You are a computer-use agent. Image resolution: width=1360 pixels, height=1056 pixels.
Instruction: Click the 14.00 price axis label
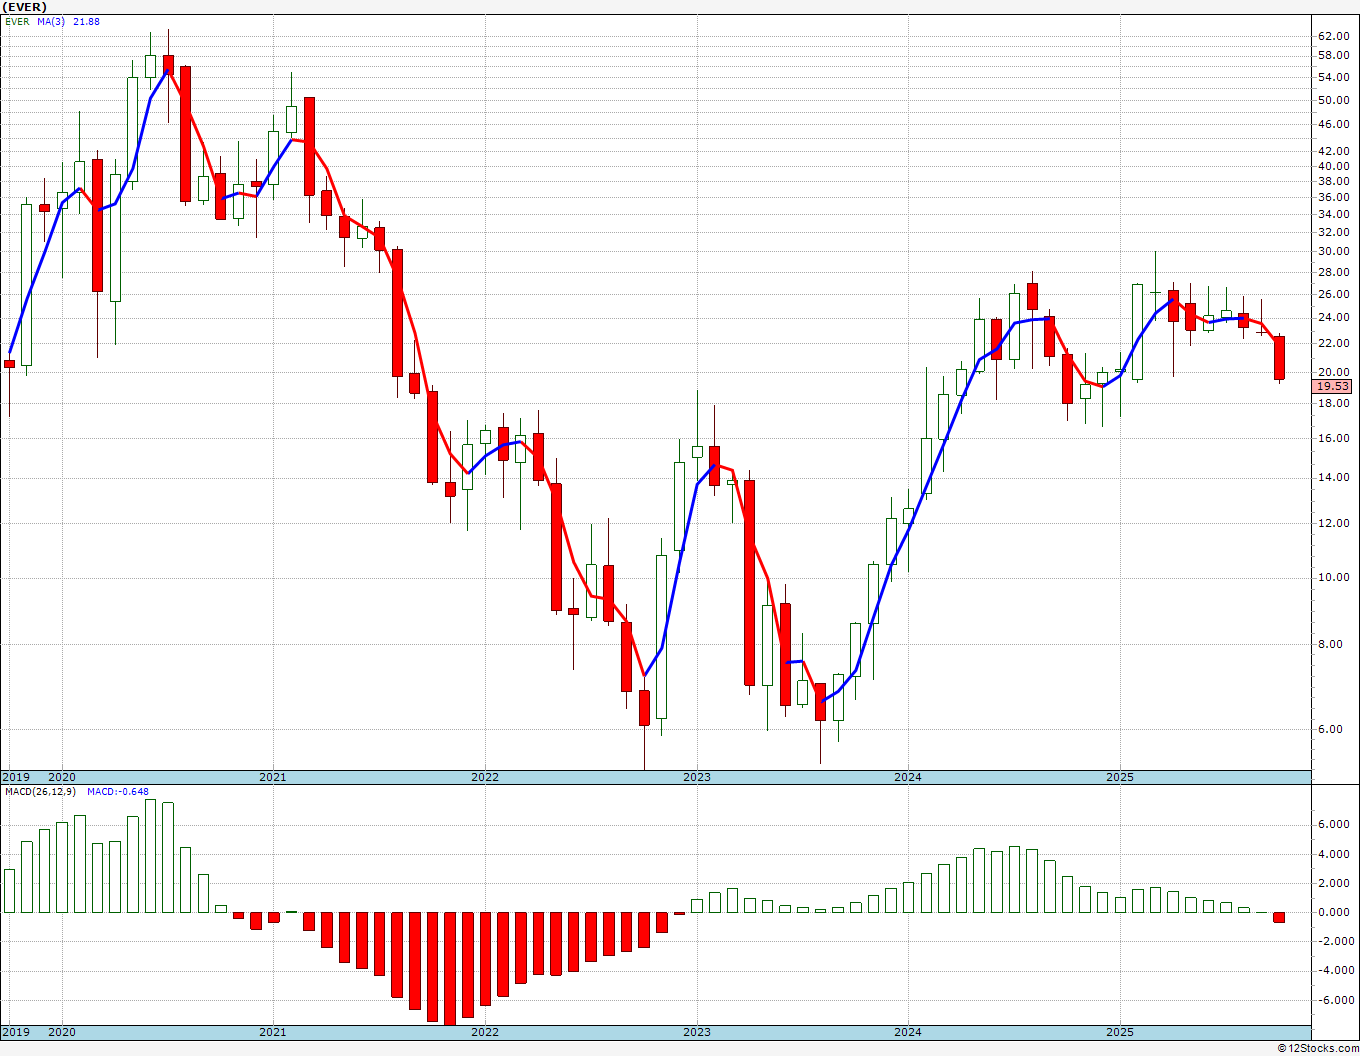[x=1334, y=477]
